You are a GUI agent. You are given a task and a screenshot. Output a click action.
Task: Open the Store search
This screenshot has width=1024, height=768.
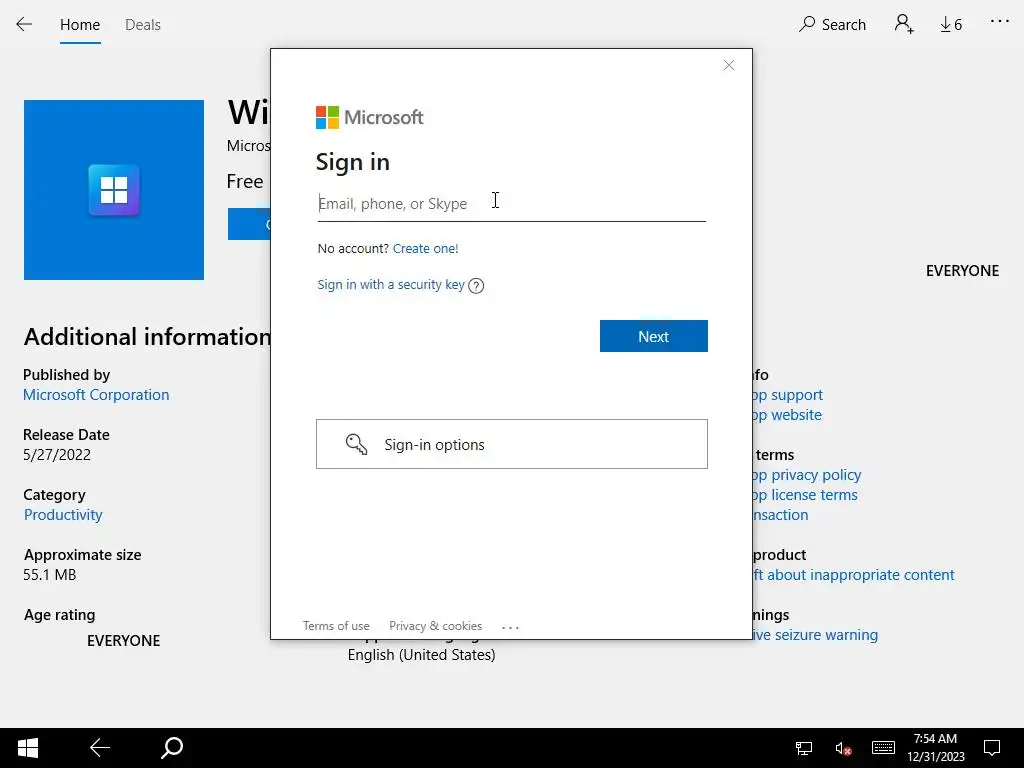tap(833, 25)
